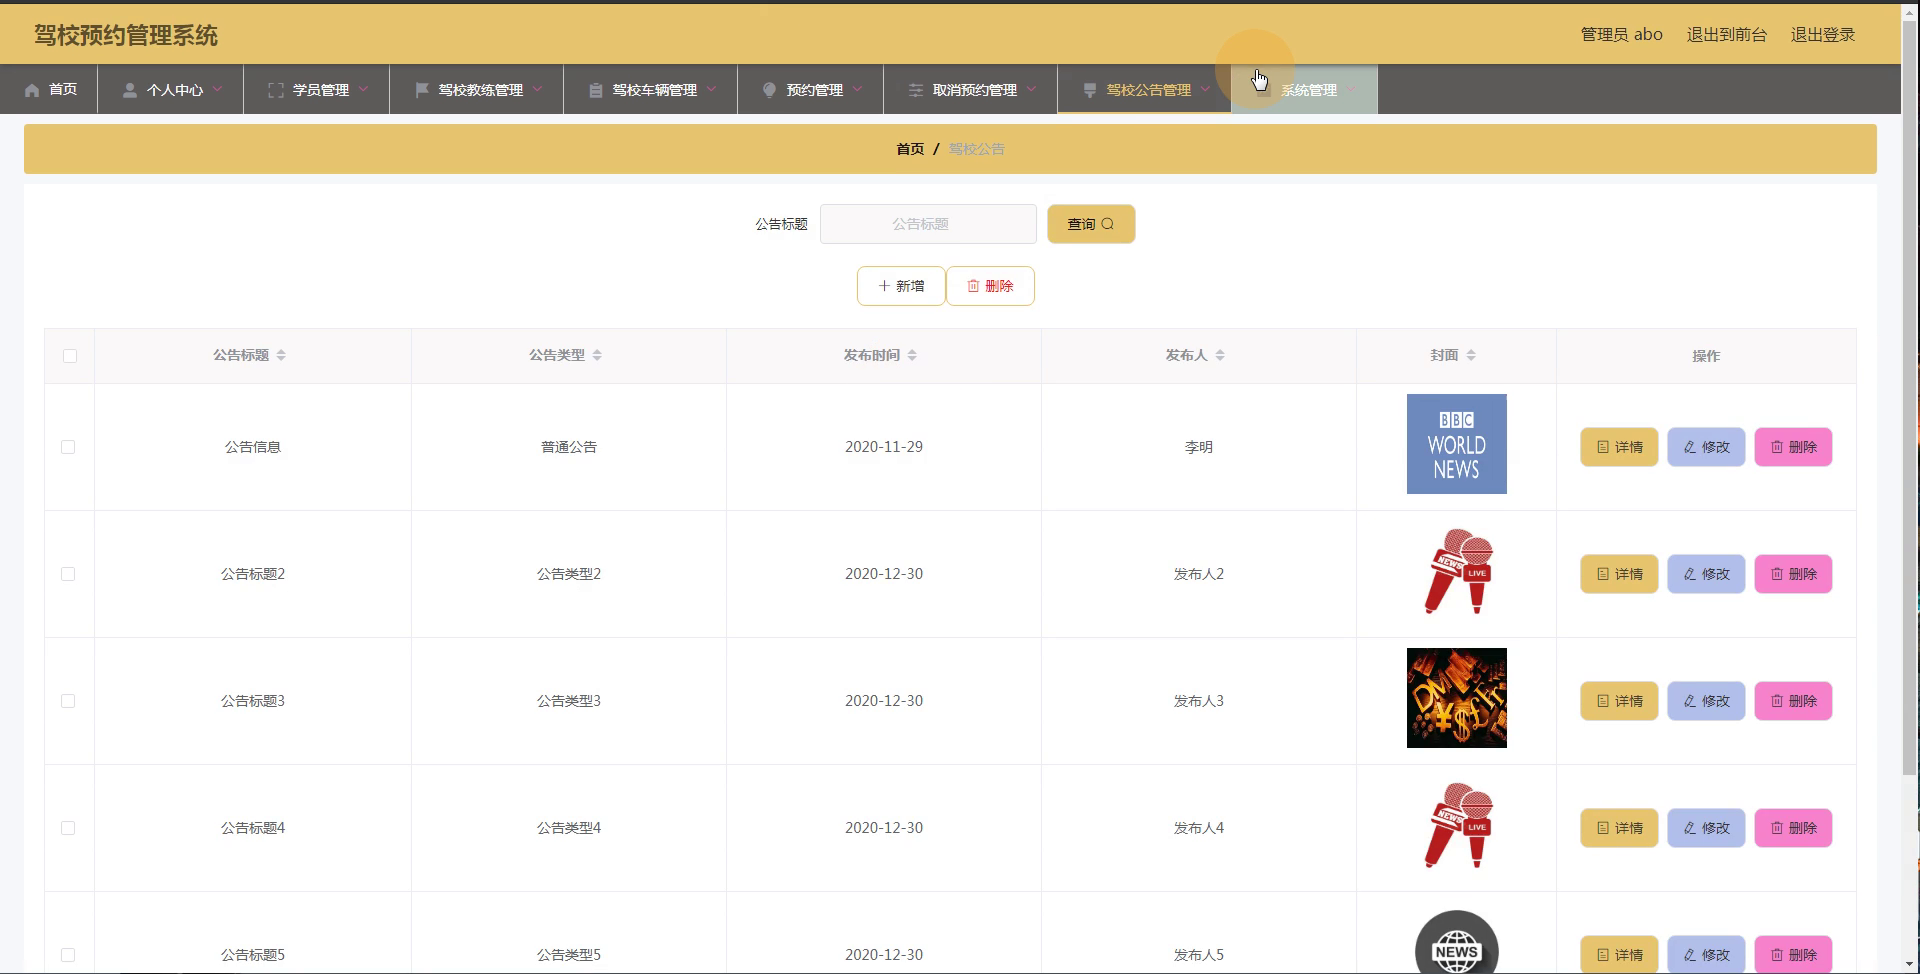Click the plus icon in 新增 button

click(x=884, y=286)
